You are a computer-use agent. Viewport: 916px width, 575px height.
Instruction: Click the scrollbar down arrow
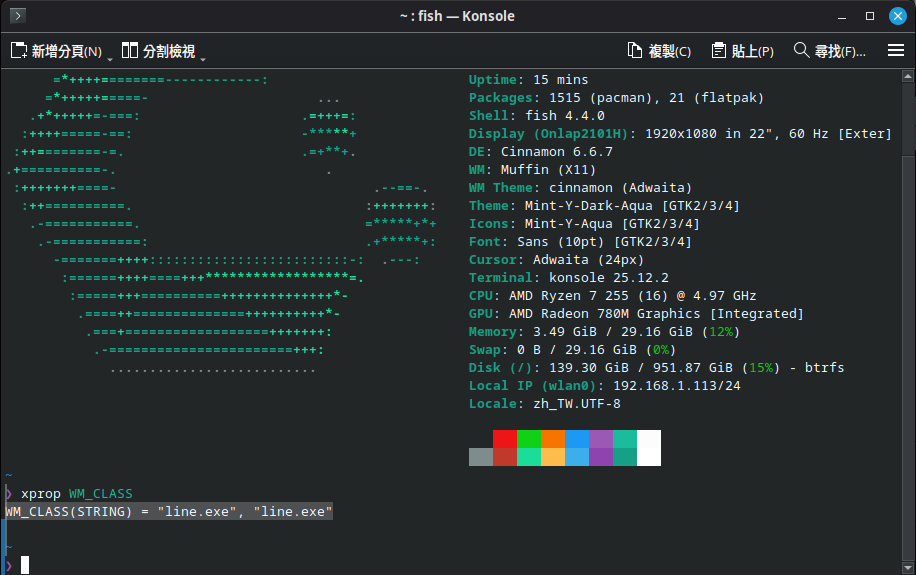pos(908,567)
